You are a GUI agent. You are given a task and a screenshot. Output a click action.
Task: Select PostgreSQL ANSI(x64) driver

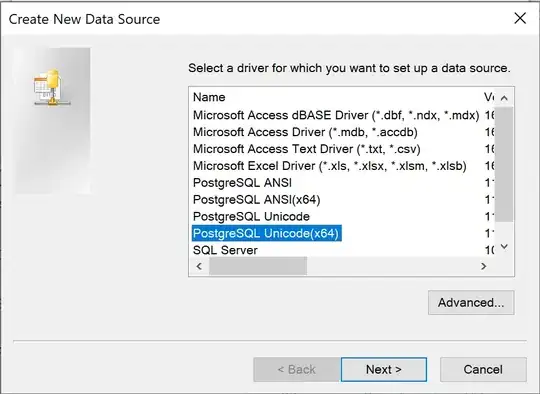tap(257, 199)
